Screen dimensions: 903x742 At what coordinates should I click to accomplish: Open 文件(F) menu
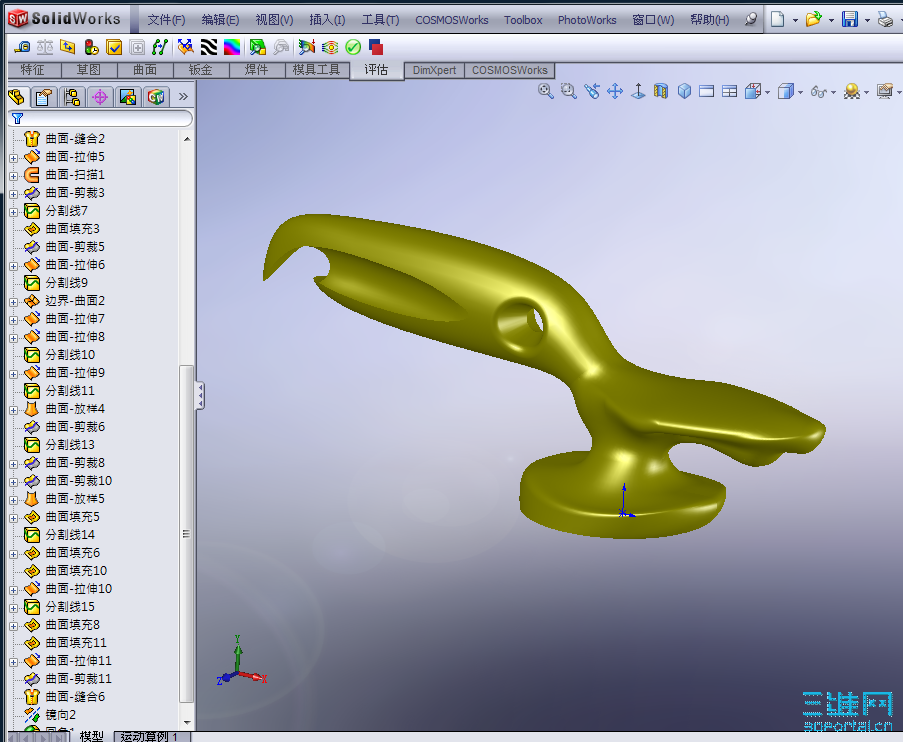[x=166, y=20]
